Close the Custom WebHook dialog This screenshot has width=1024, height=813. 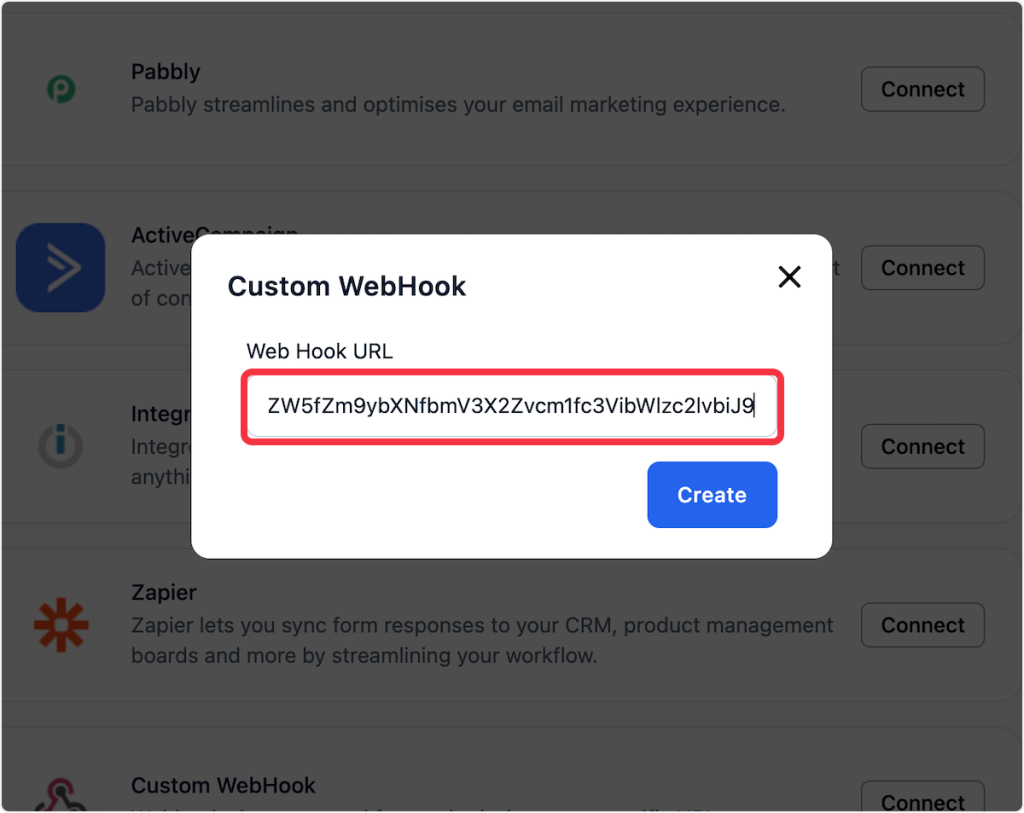click(x=790, y=277)
